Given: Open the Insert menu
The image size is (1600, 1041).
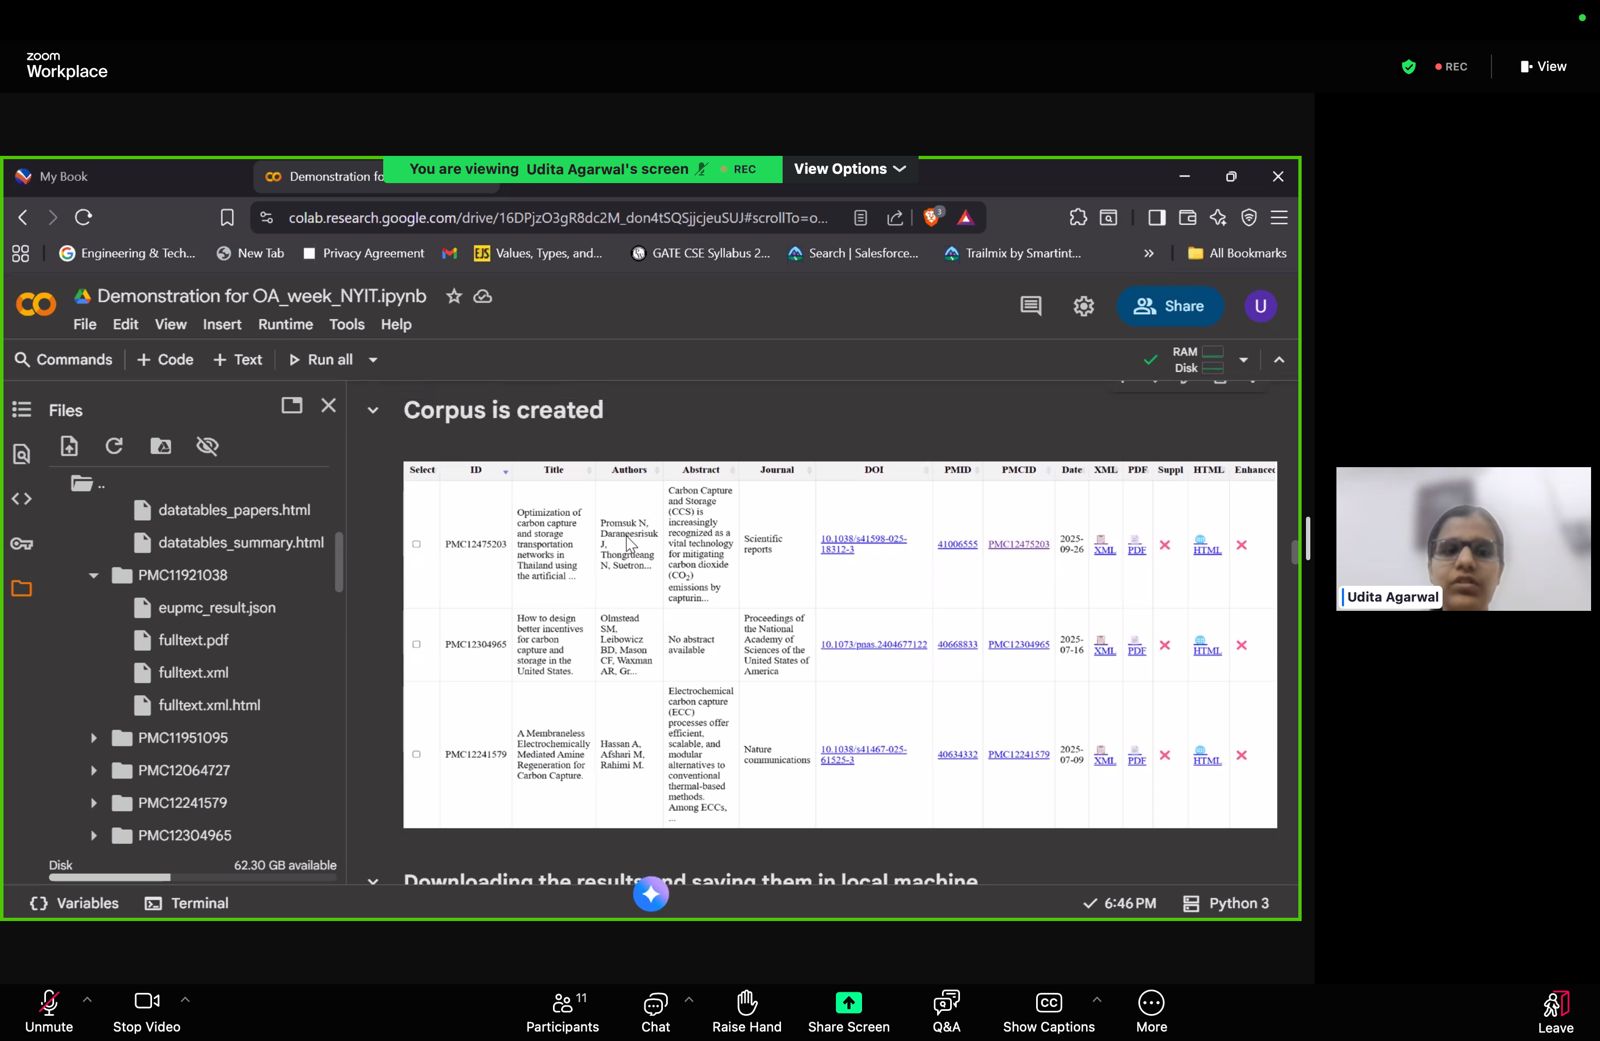Looking at the screenshot, I should pos(221,324).
